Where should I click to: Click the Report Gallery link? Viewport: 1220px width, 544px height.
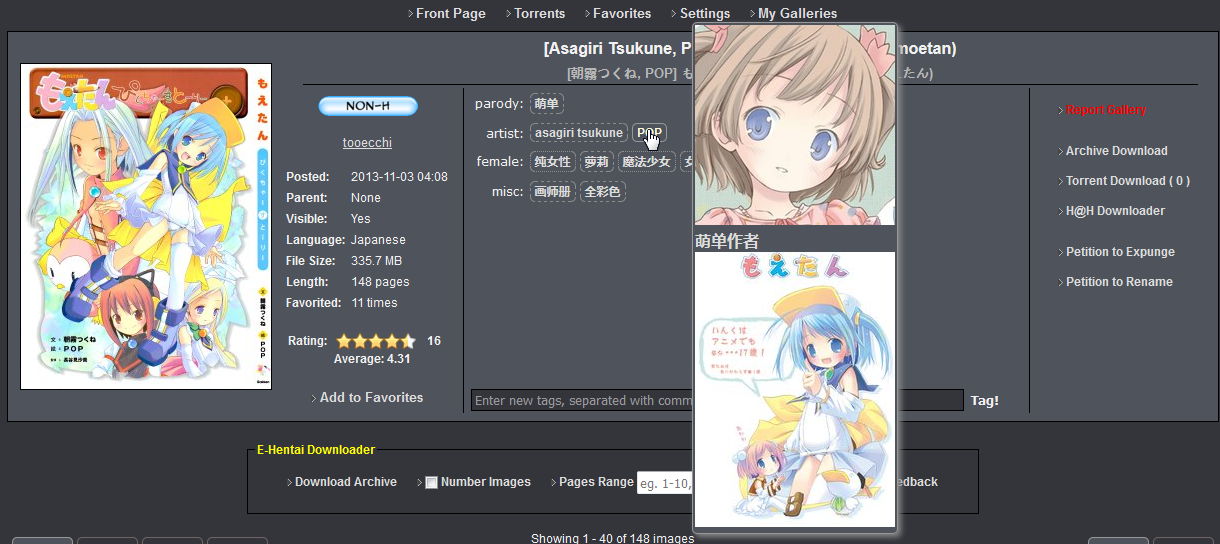point(1106,110)
